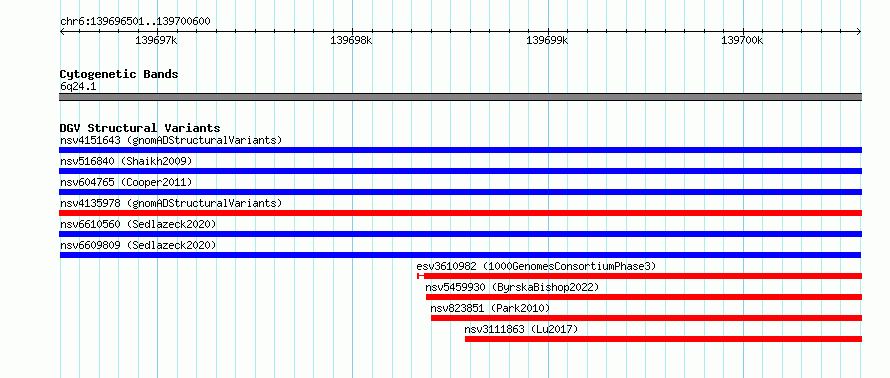This screenshot has height=378, width=890.
Task: Click the gray 6q24.1 cytogenetic band bar
Action: [460, 97]
